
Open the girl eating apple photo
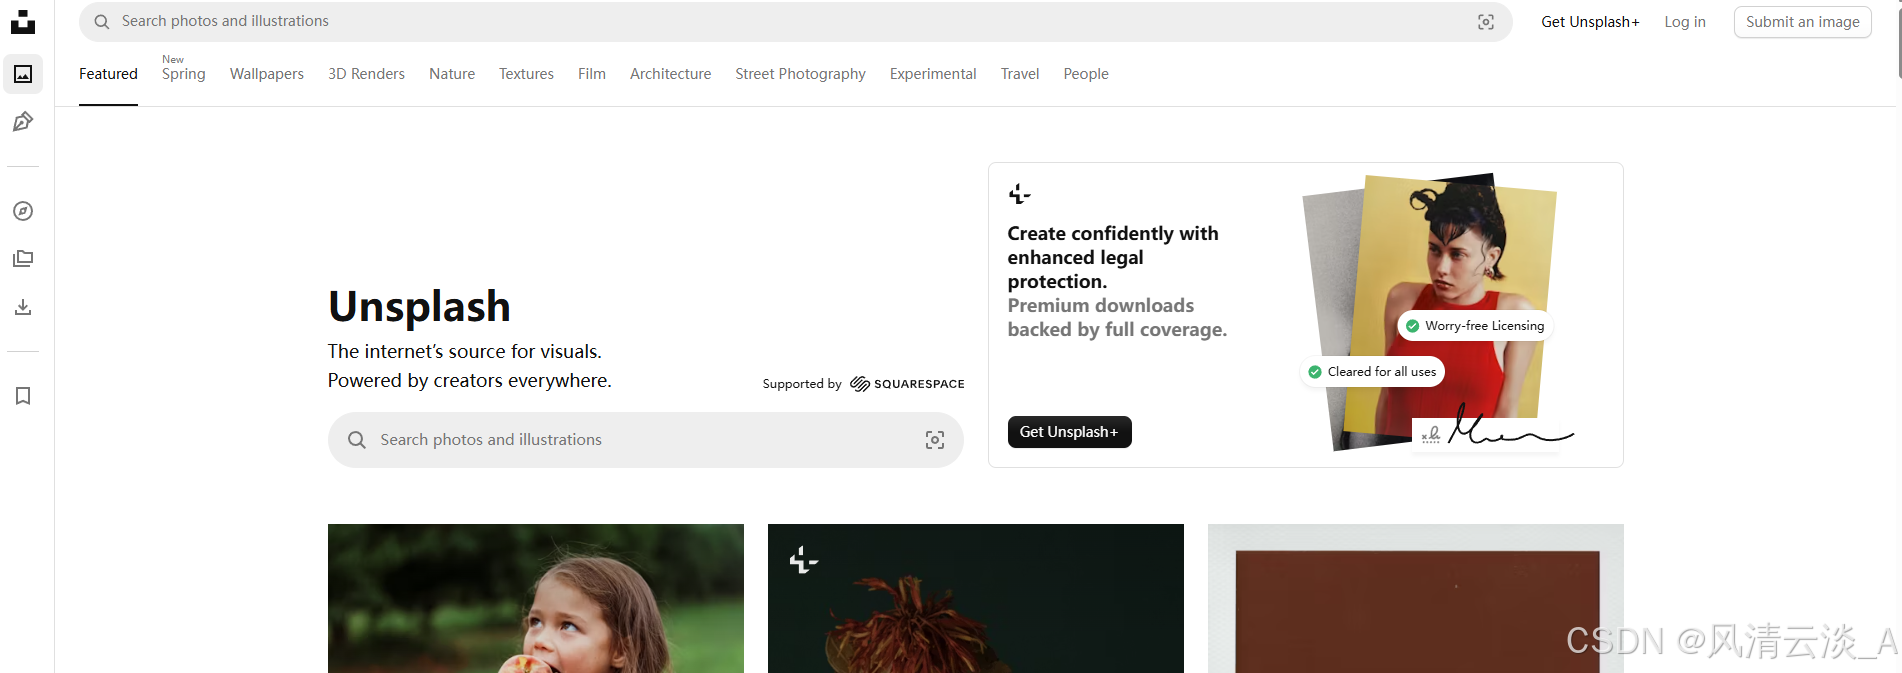tap(536, 598)
